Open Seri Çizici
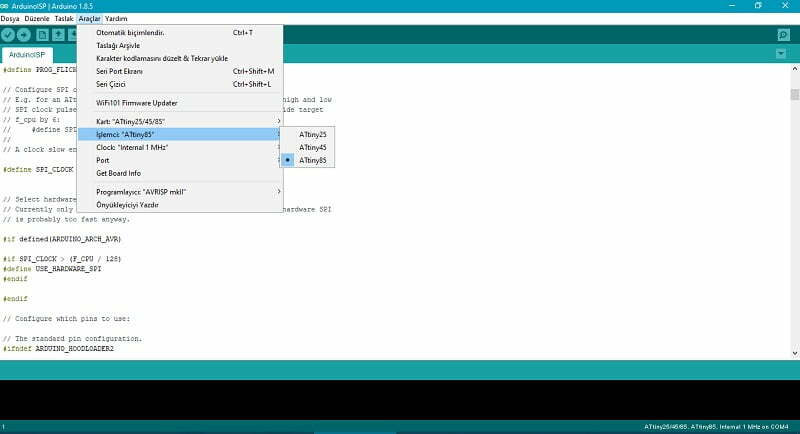This screenshot has width=800, height=434. (180, 84)
